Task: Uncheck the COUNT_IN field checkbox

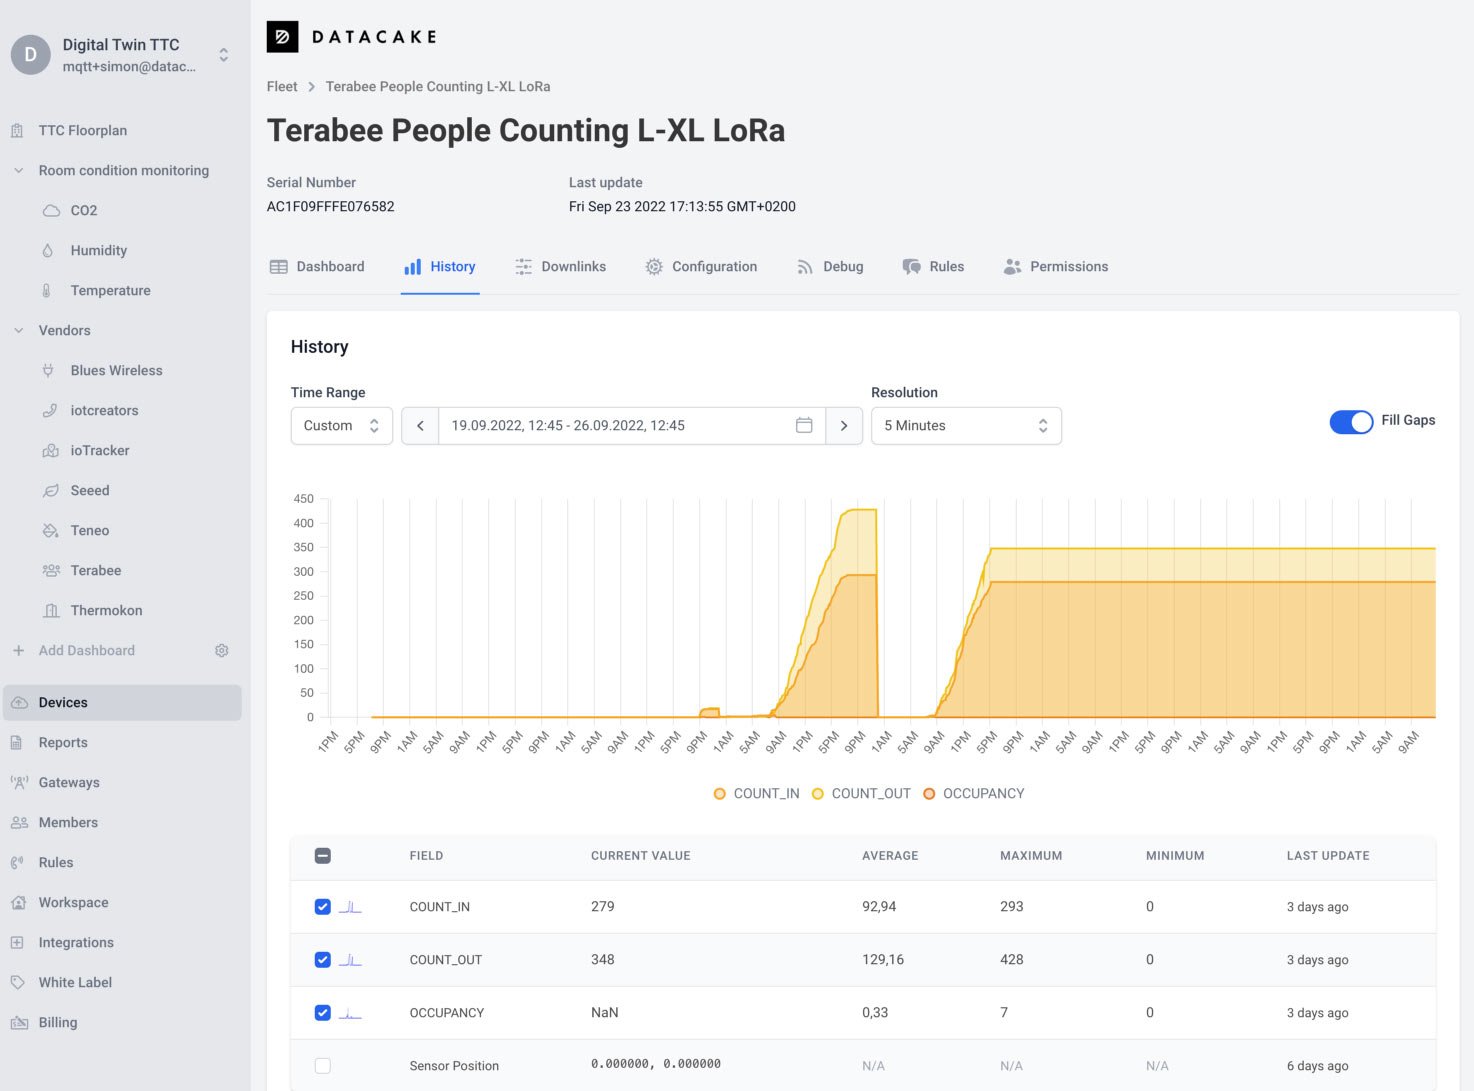Action: [322, 907]
